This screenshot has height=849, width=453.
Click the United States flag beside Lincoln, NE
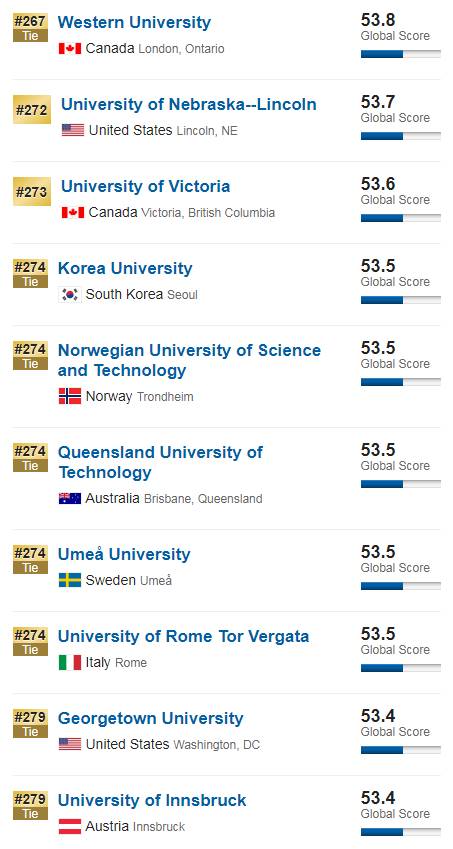point(73,130)
